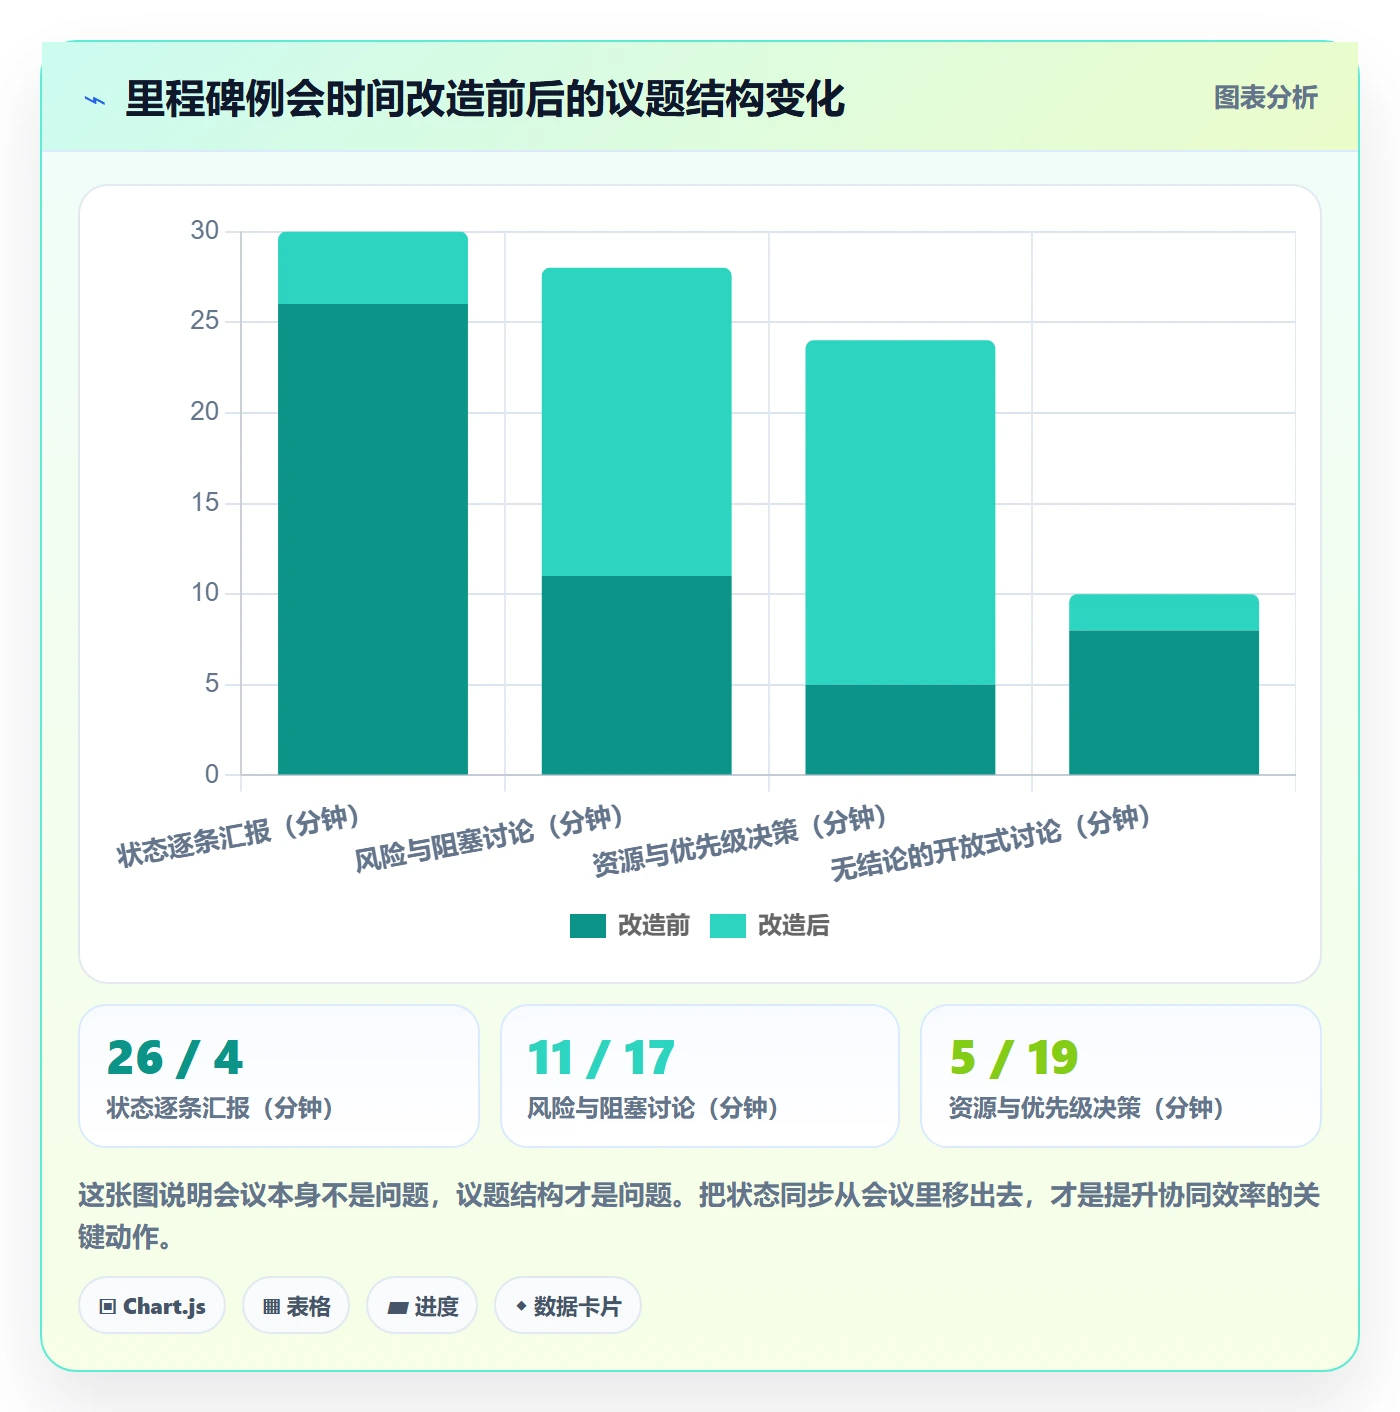The width and height of the screenshot is (1400, 1412).
Task: Open the 5 / 19 资源与优先级决策 data card
Action: (1121, 1076)
